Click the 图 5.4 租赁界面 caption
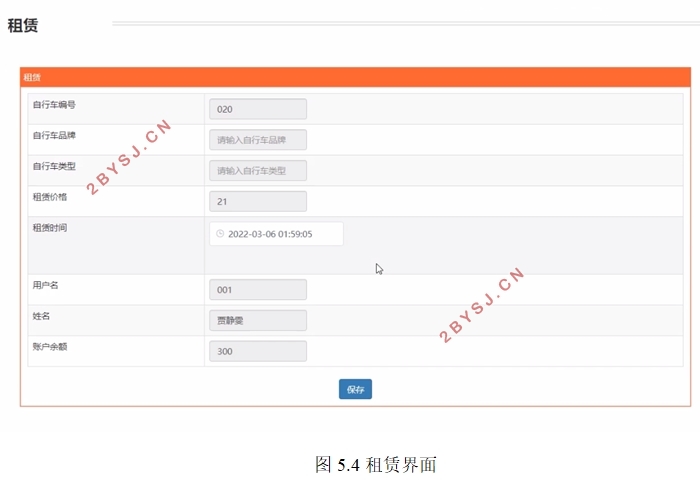This screenshot has height=480, width=700. coord(376,464)
